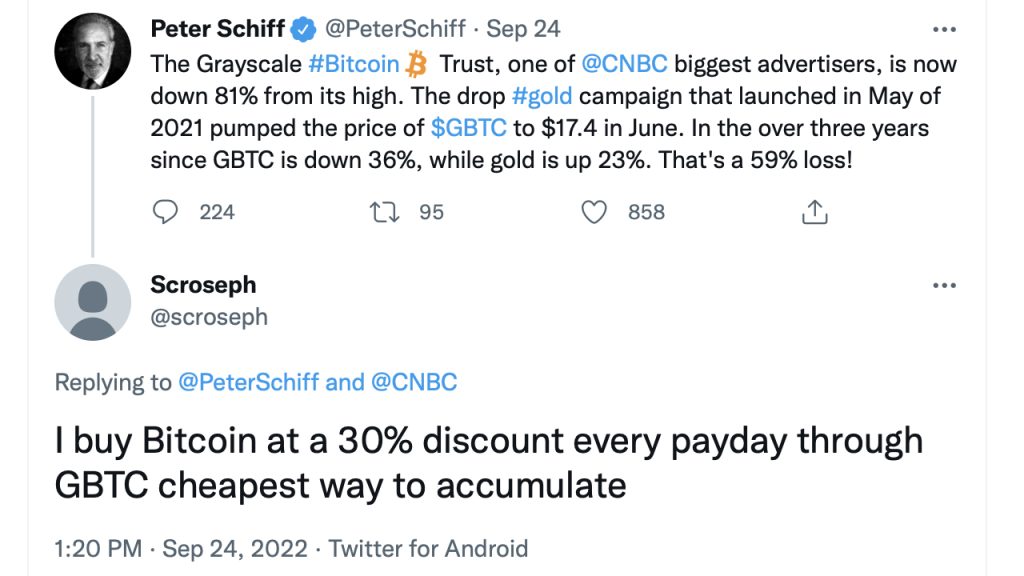Click Scroseph's avatar placeholder

point(91,303)
